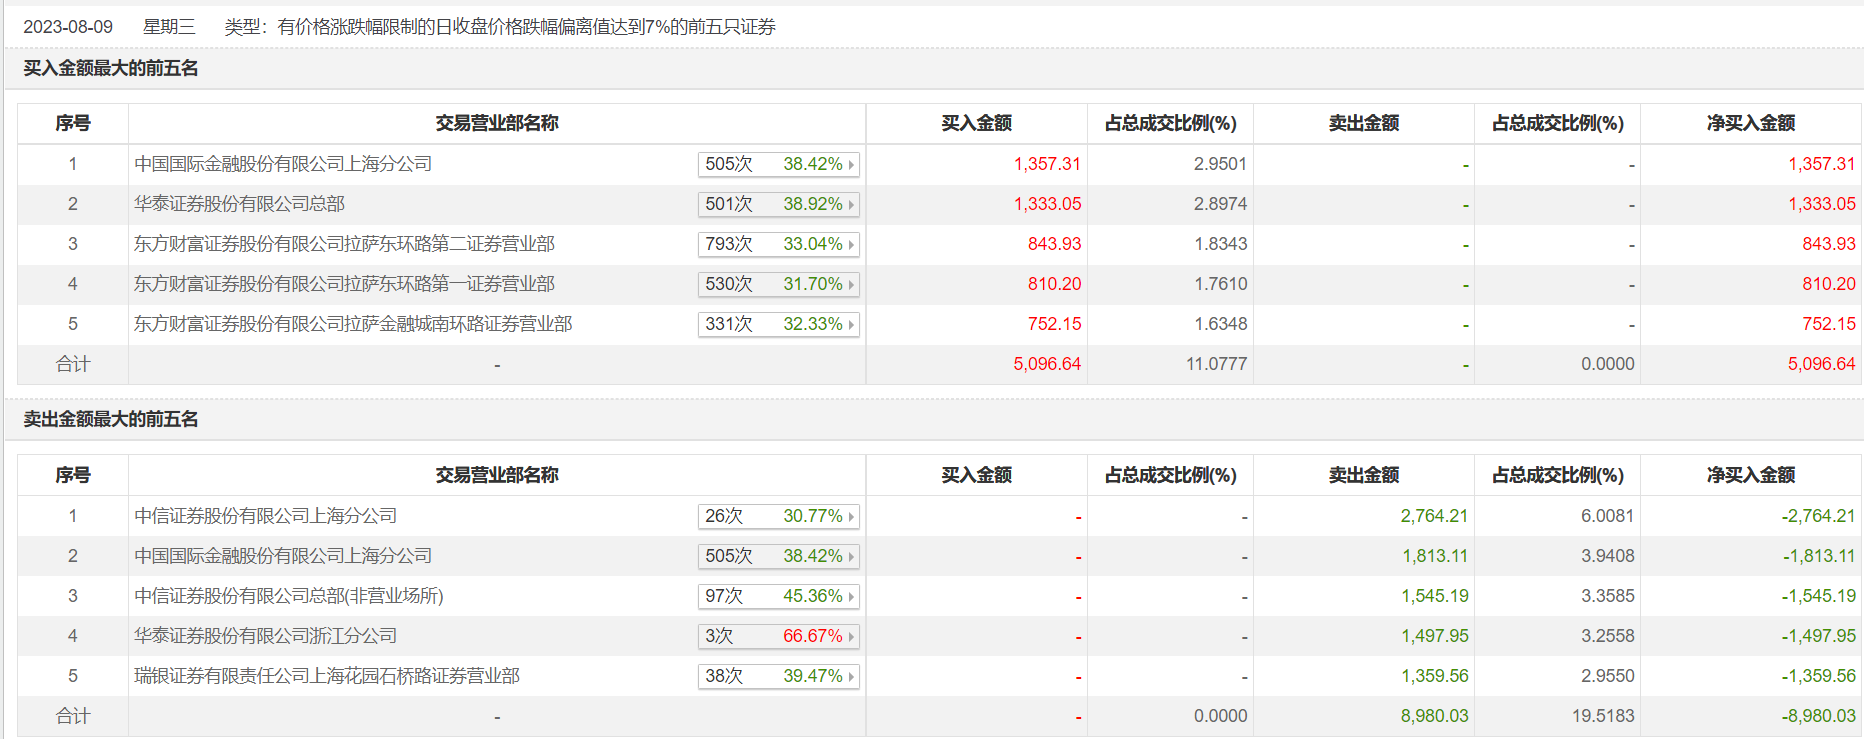
Task: Open 中国国际金融上海分公司 link in the 卖出 table
Action: click(283, 556)
